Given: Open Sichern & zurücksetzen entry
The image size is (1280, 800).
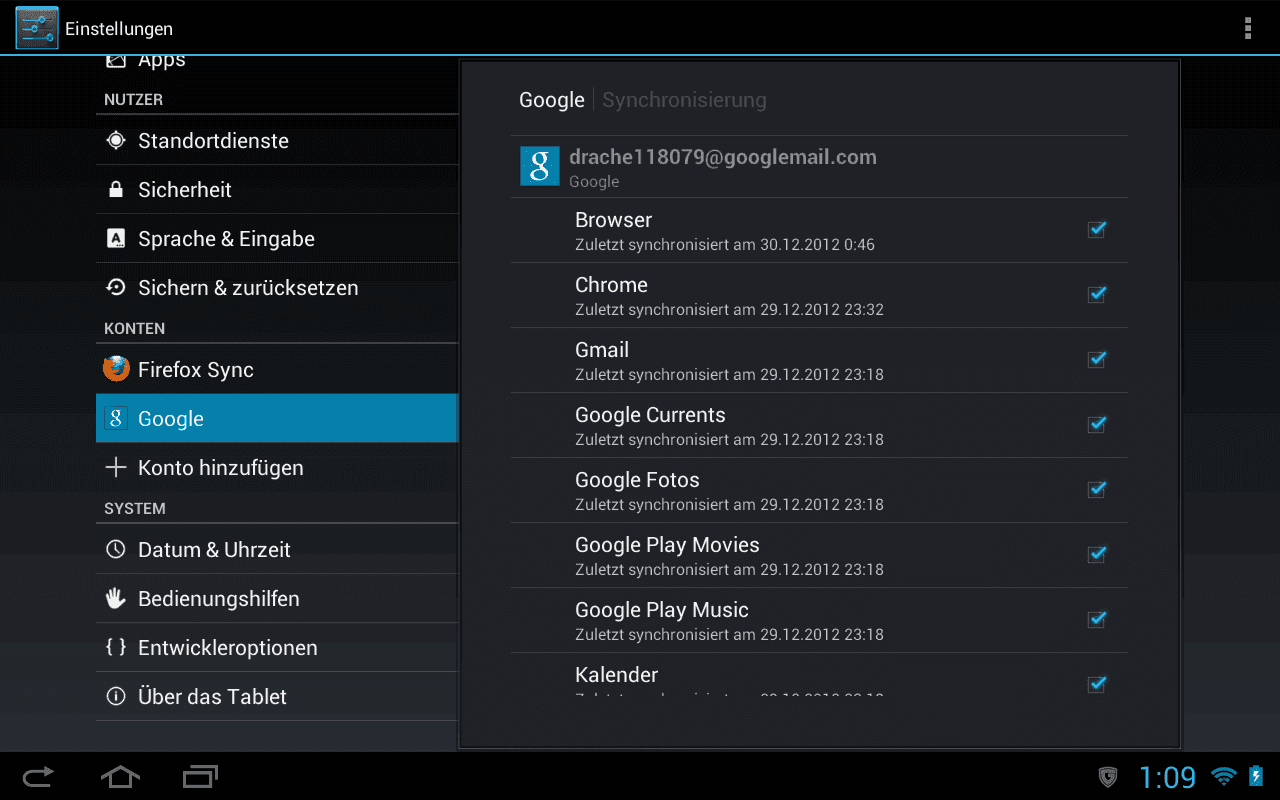Looking at the screenshot, I should tap(277, 288).
